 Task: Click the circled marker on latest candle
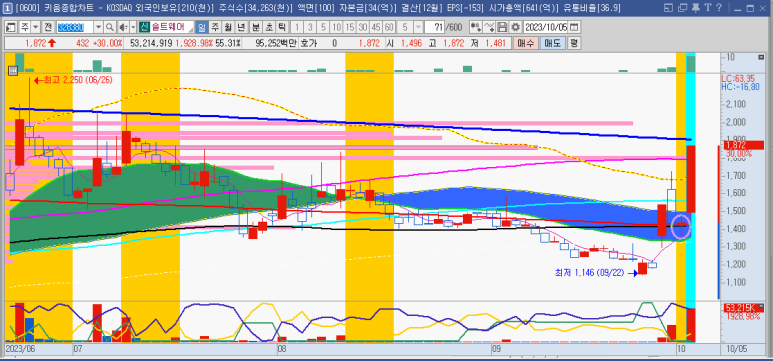[x=682, y=226]
